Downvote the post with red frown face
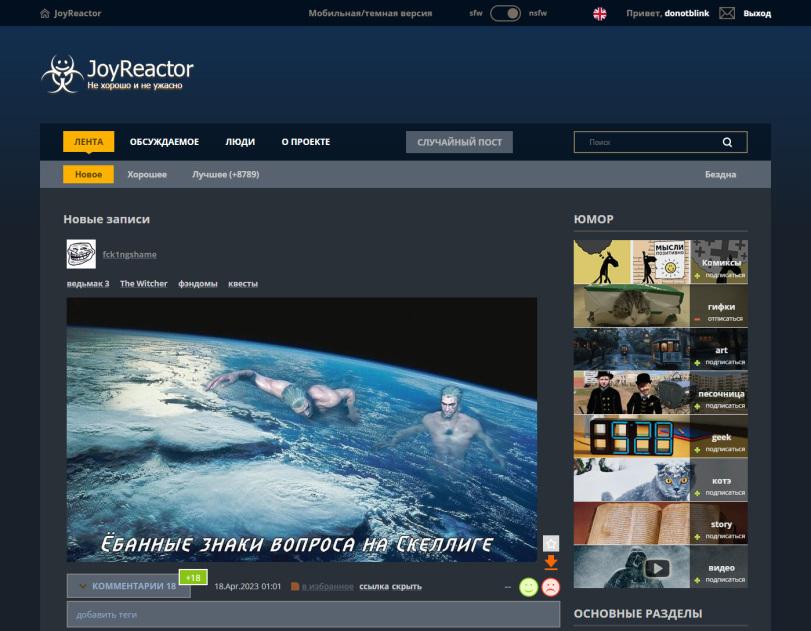The width and height of the screenshot is (811, 631). click(551, 587)
